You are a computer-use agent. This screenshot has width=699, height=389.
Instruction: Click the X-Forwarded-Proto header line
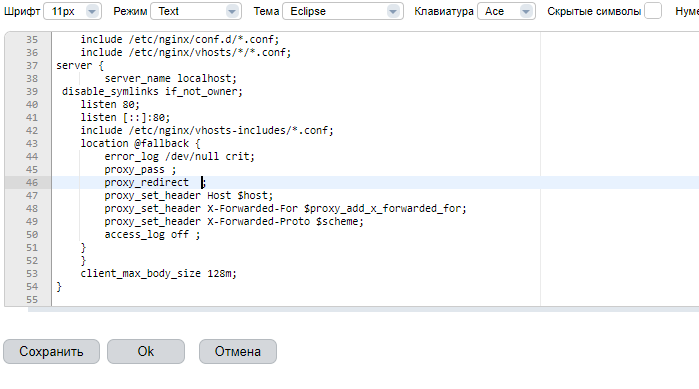[234, 221]
